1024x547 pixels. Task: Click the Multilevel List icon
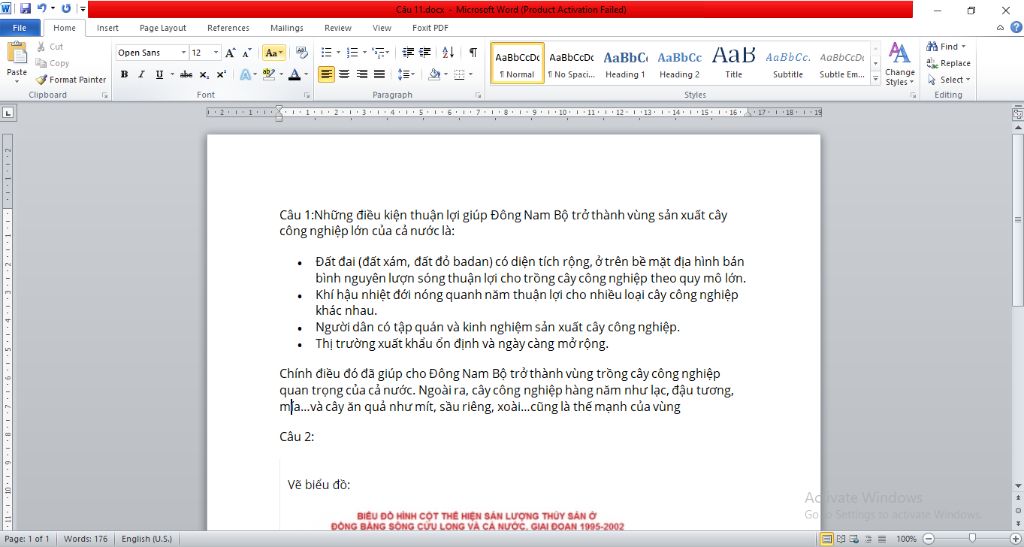point(377,53)
